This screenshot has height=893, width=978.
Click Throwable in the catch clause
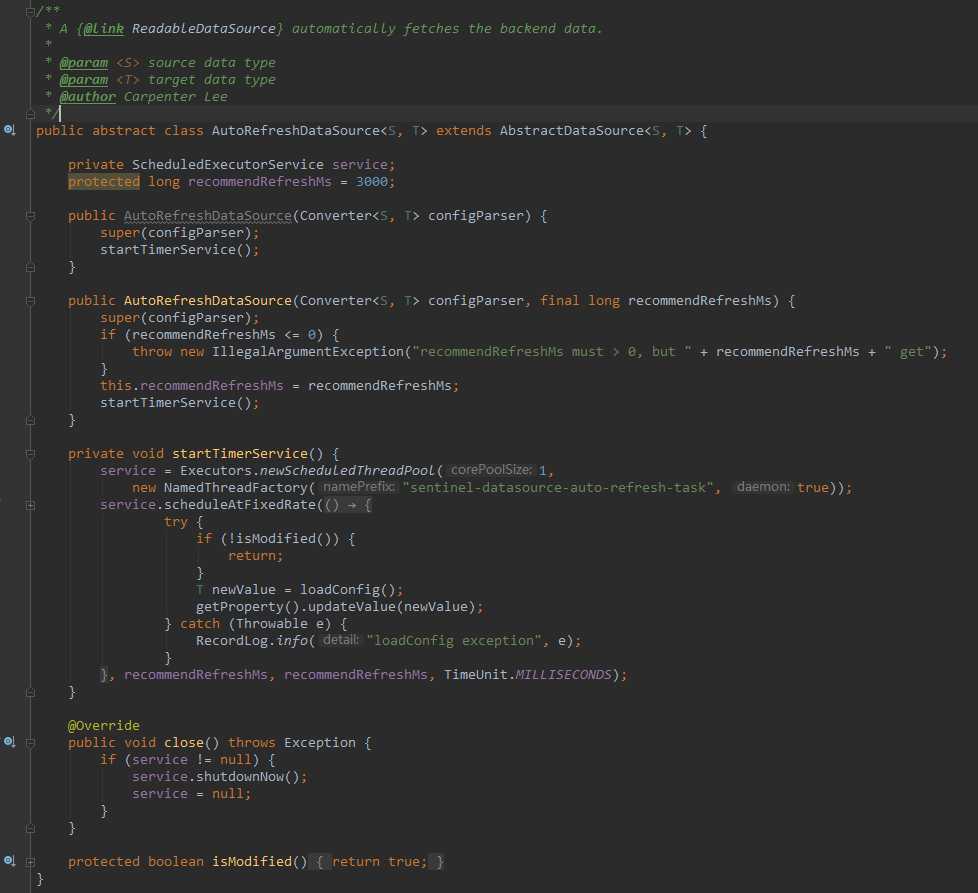point(271,624)
